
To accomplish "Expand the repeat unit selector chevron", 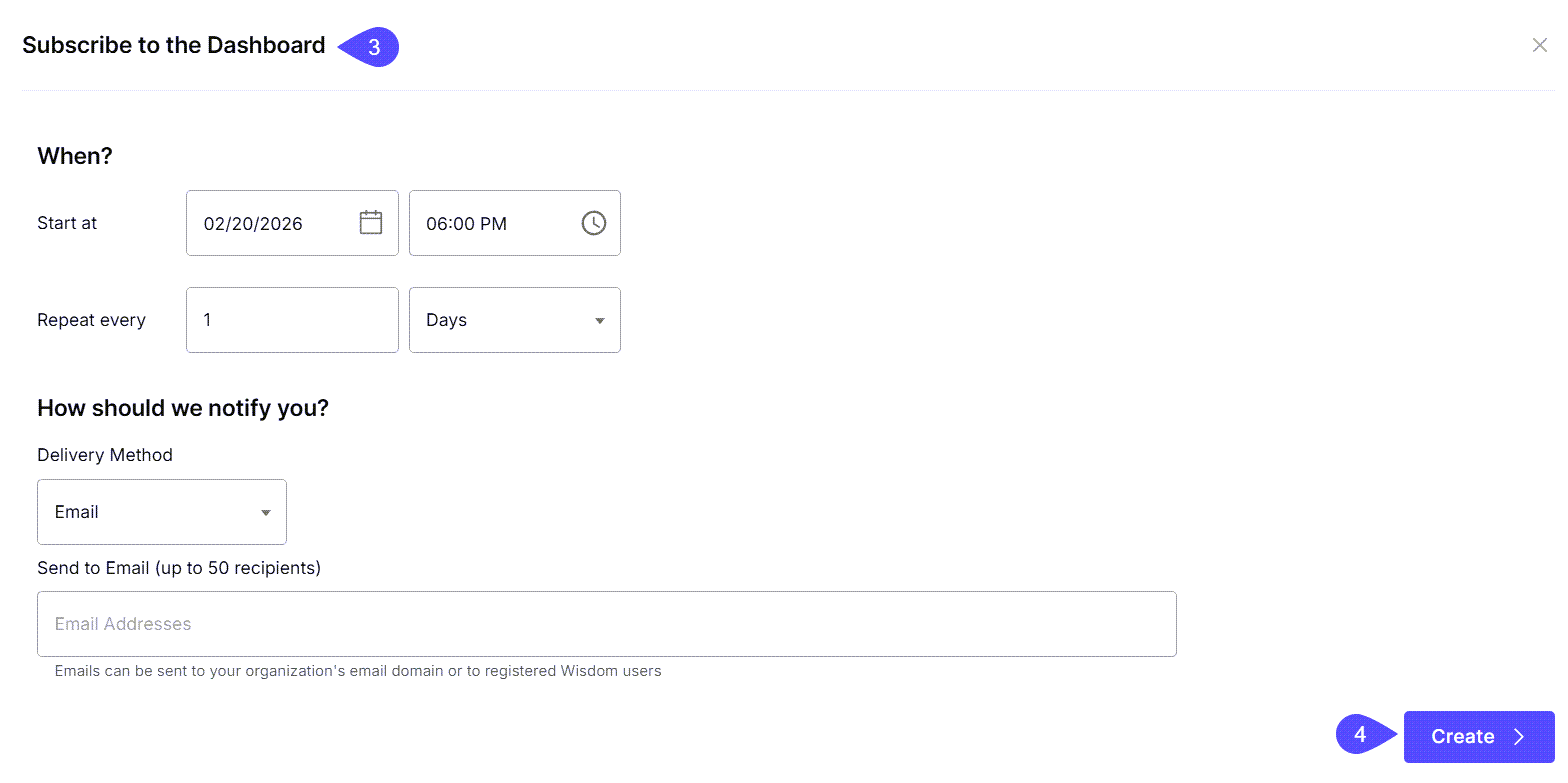I will point(598,319).
